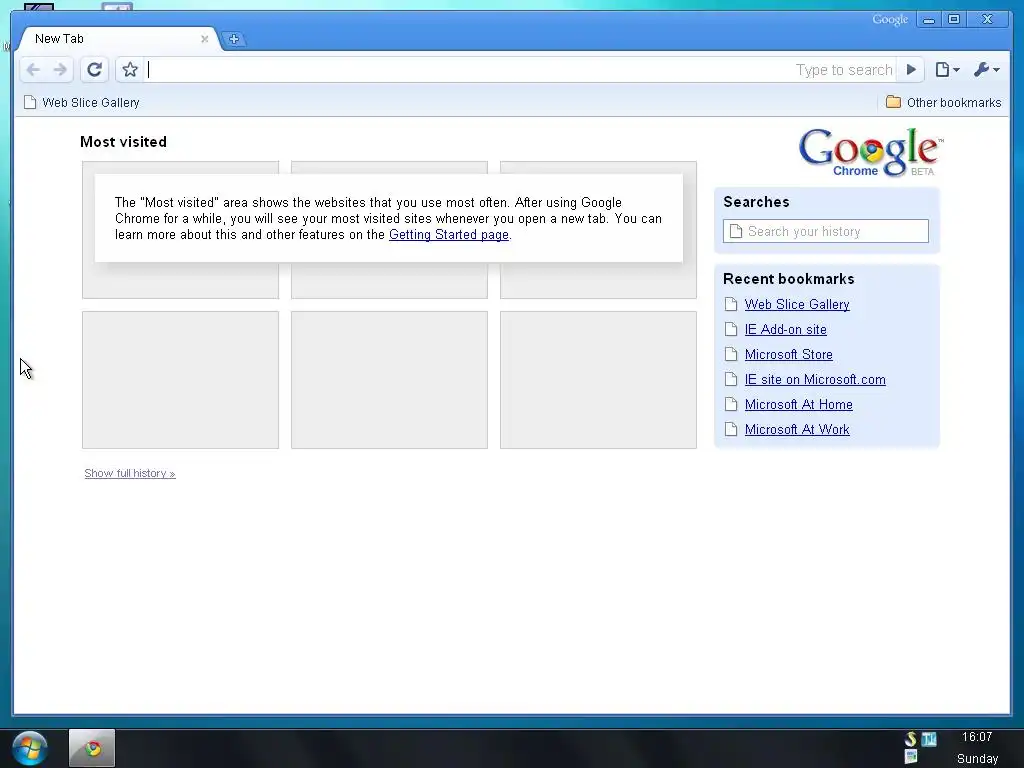Open the Getting Started page link

pos(449,234)
